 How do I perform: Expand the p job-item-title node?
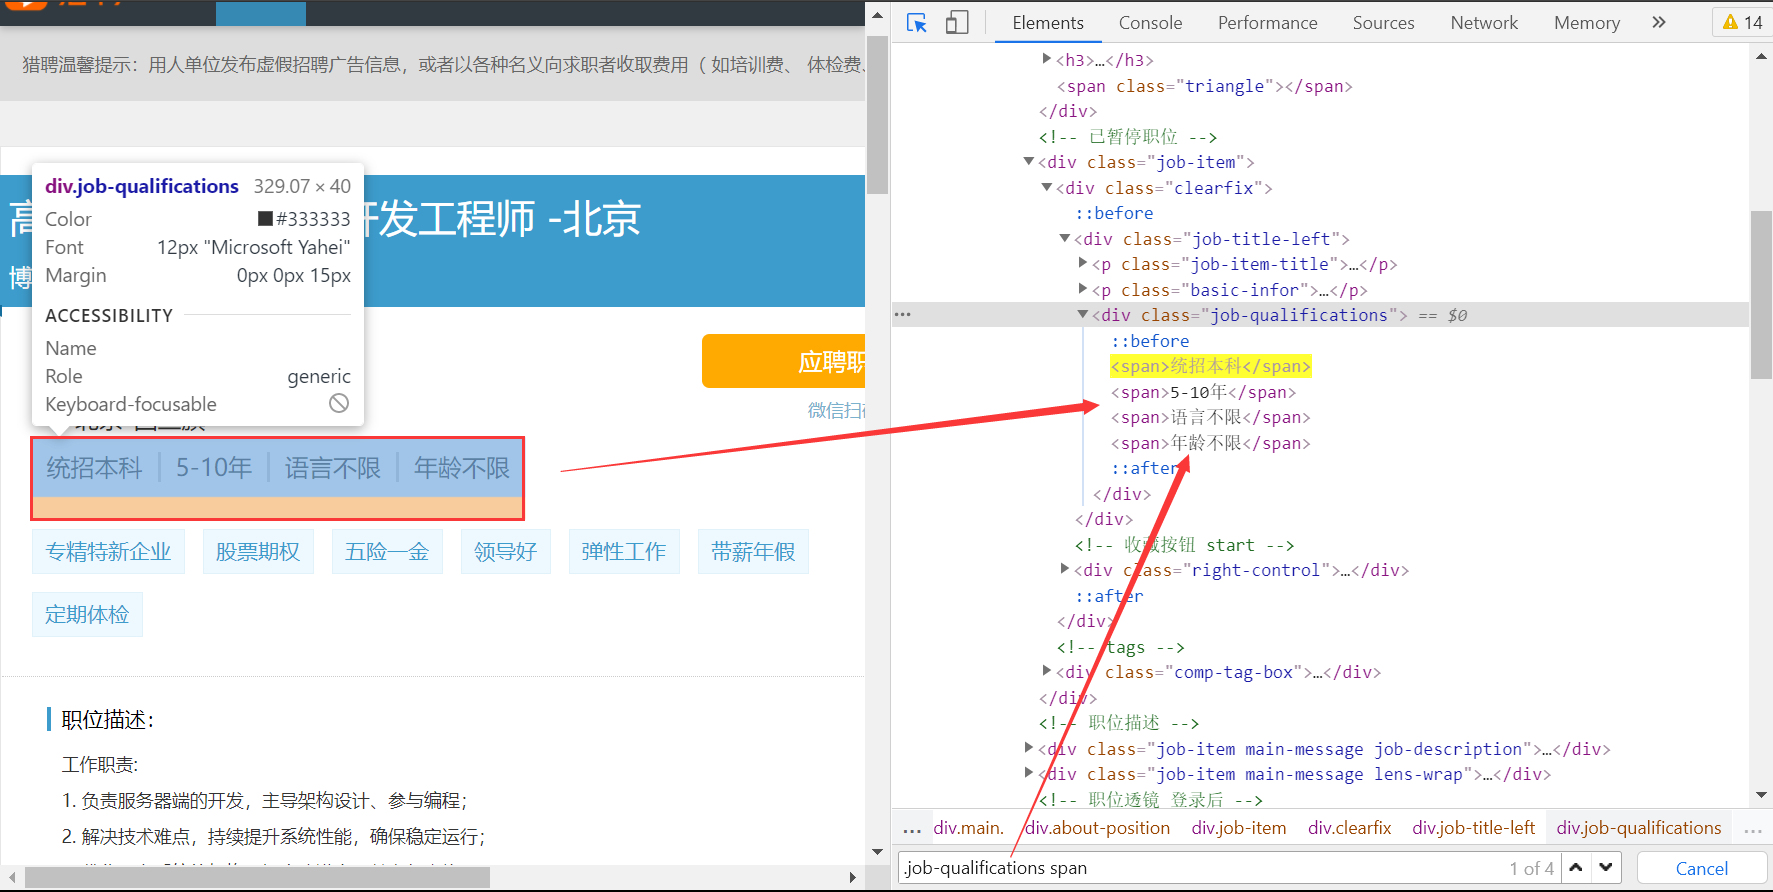click(x=1083, y=264)
